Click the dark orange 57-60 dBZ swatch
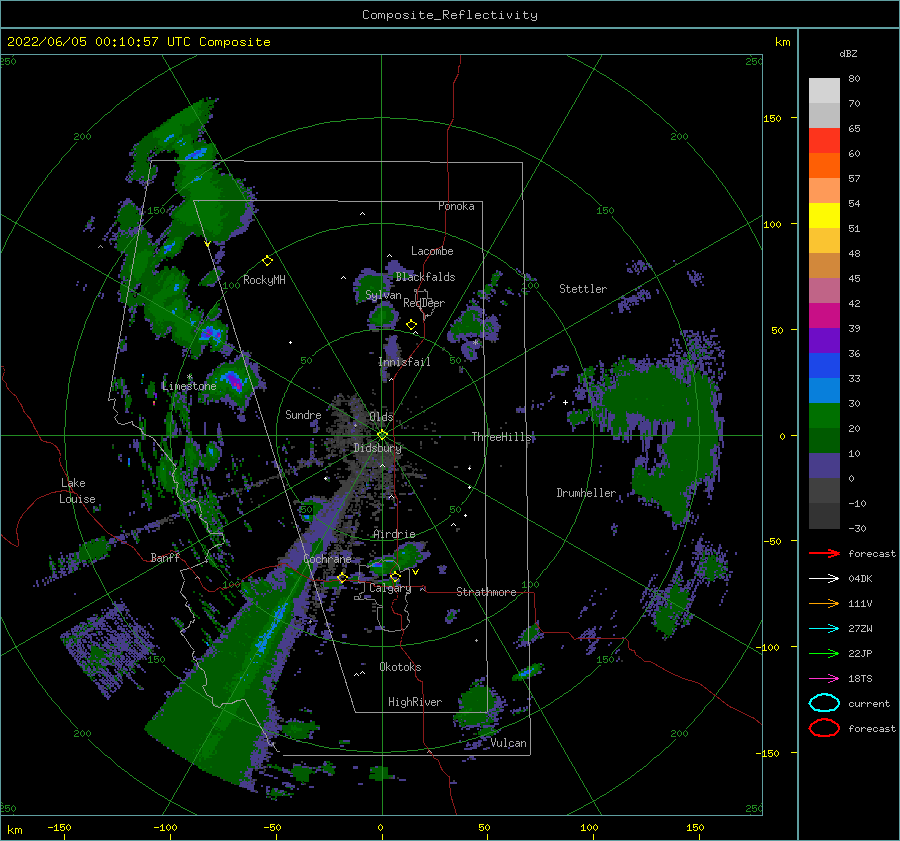 pos(824,165)
